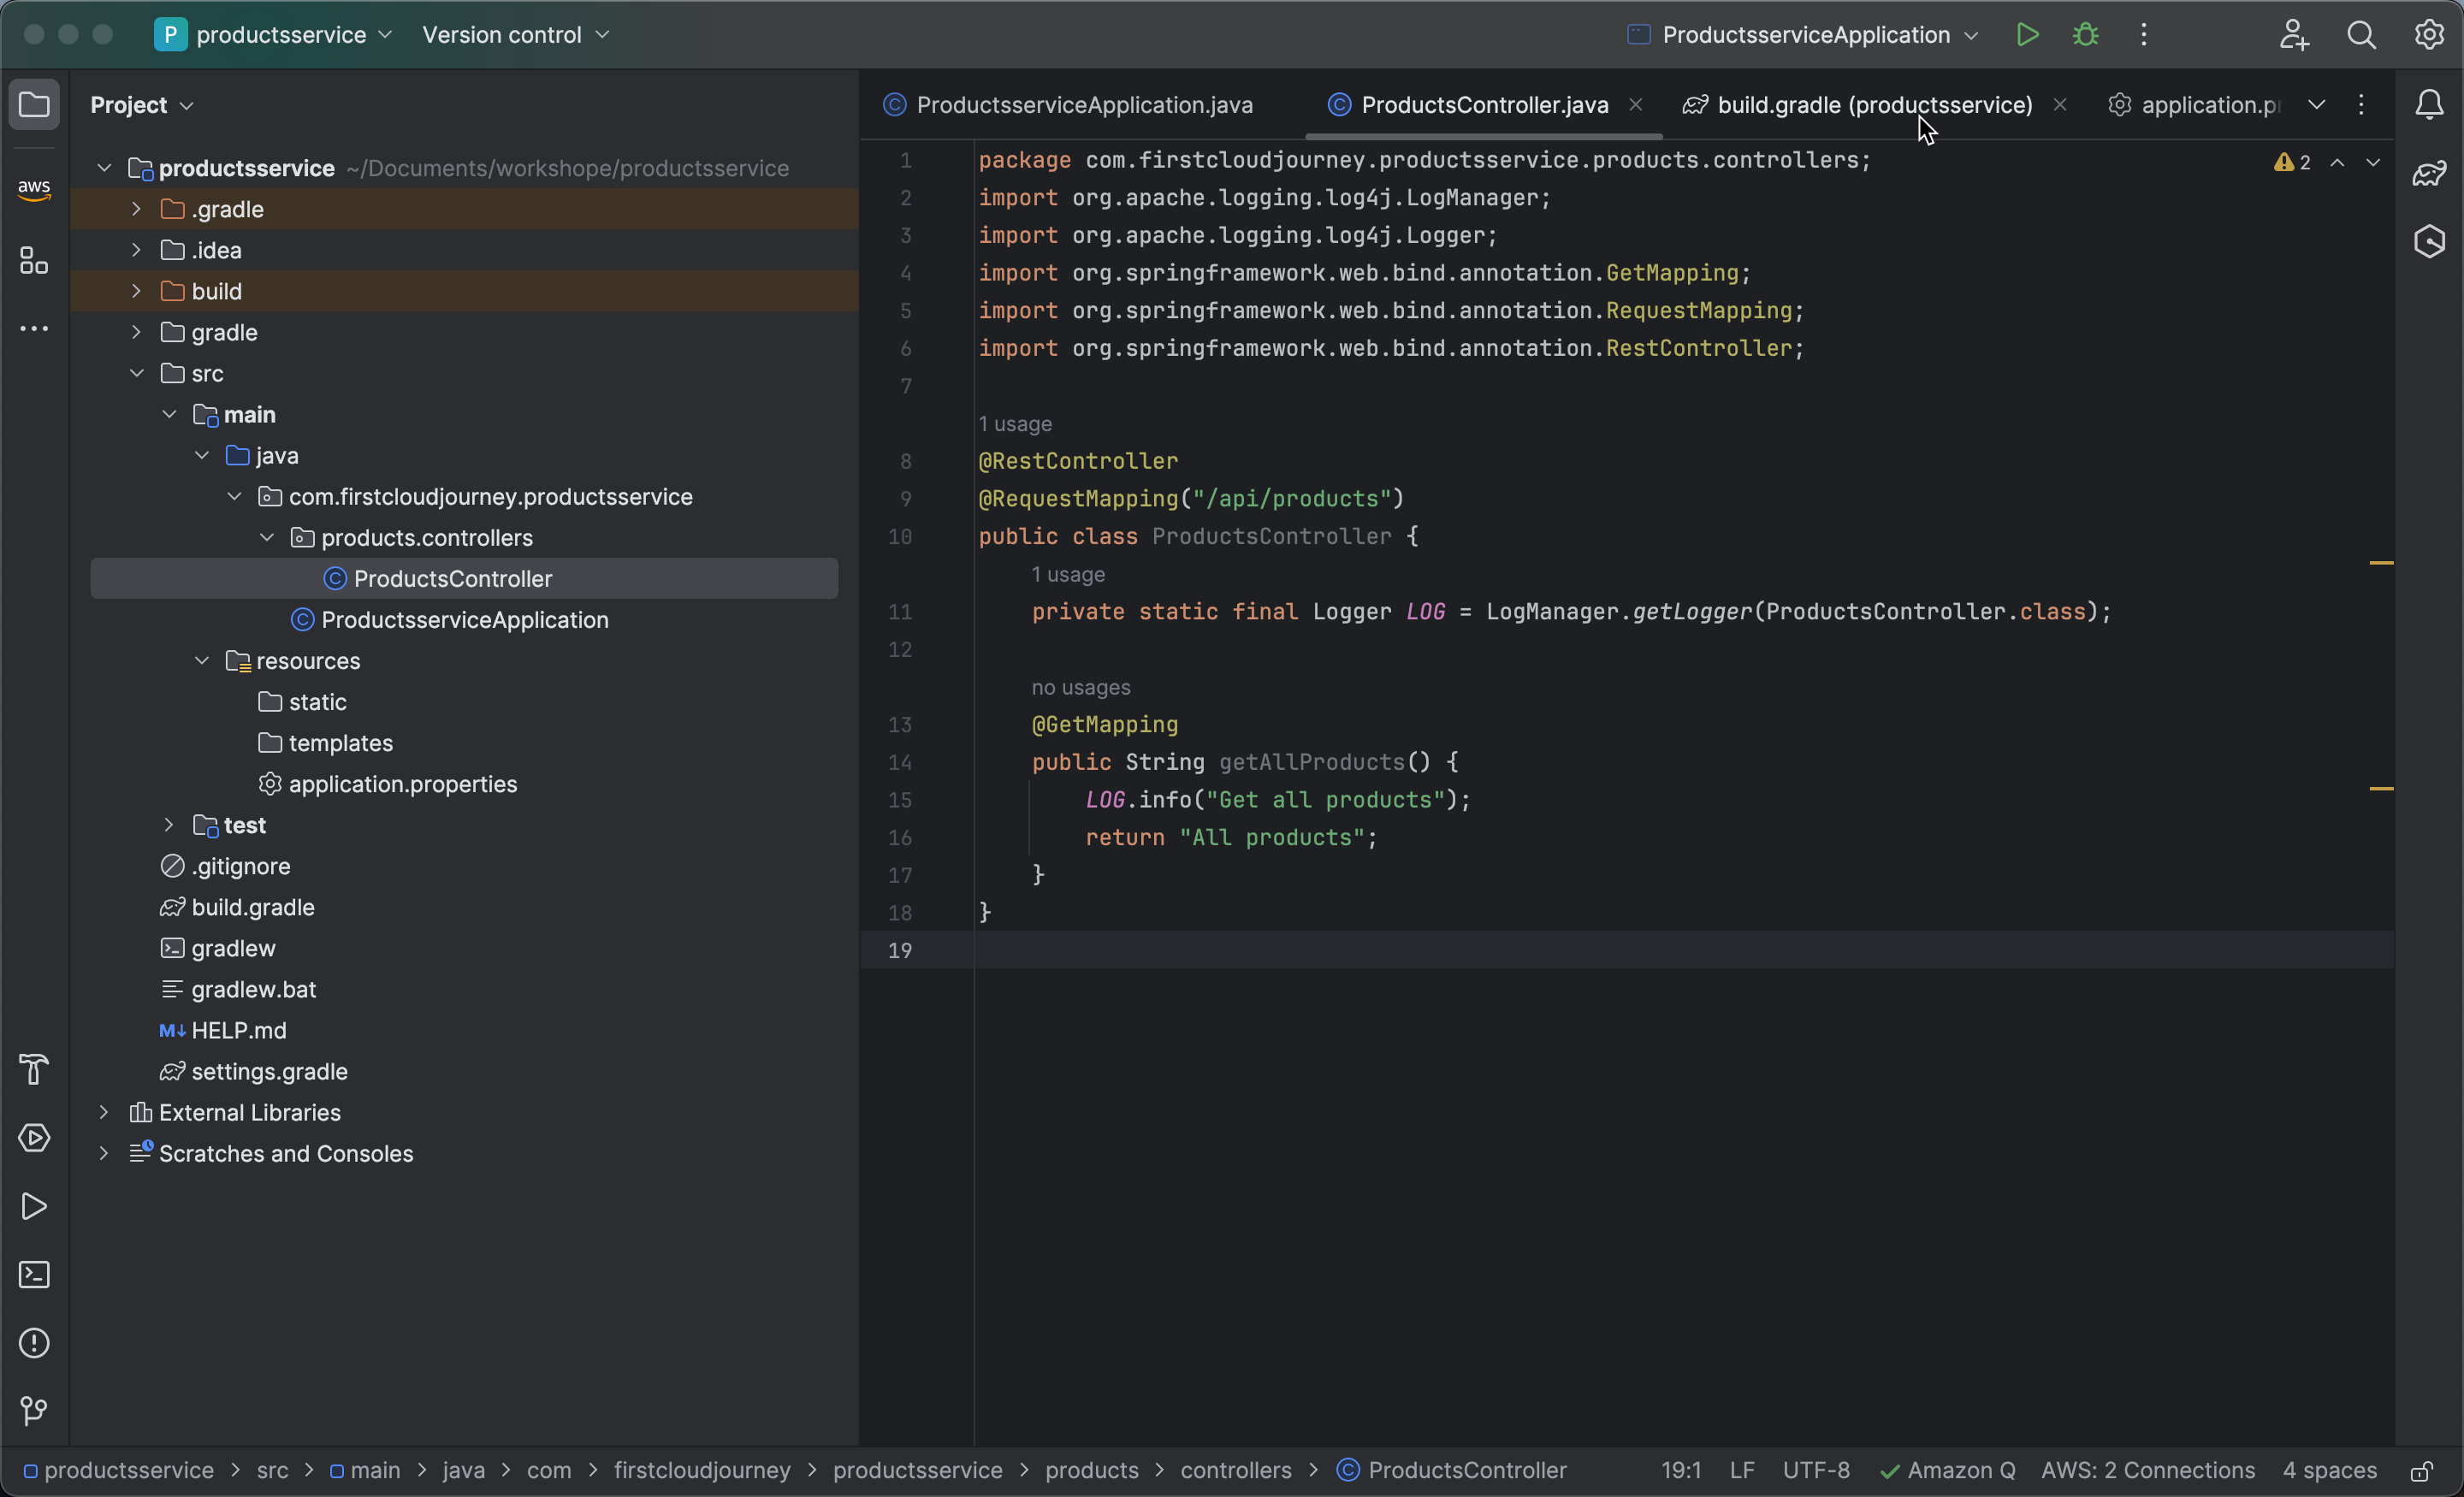
Task: Show more tool windows ellipsis
Action: tap(34, 329)
